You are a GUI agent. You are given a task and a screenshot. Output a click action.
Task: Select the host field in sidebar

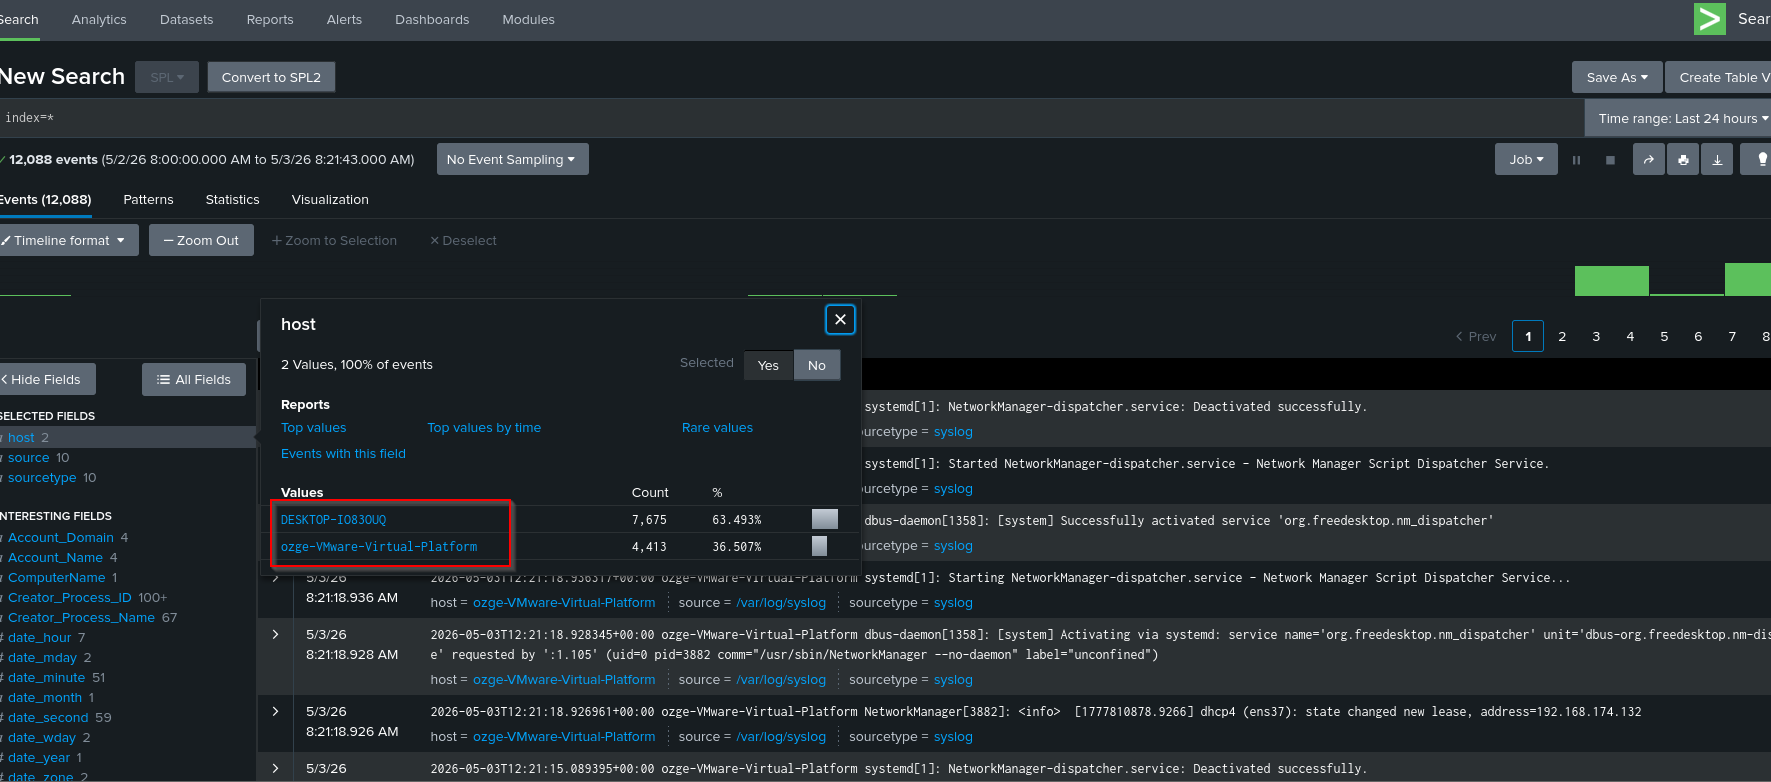21,437
